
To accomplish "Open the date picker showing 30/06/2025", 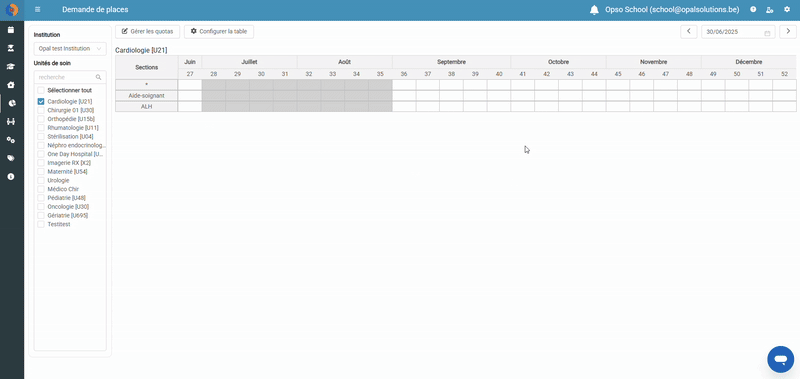I will click(x=738, y=32).
